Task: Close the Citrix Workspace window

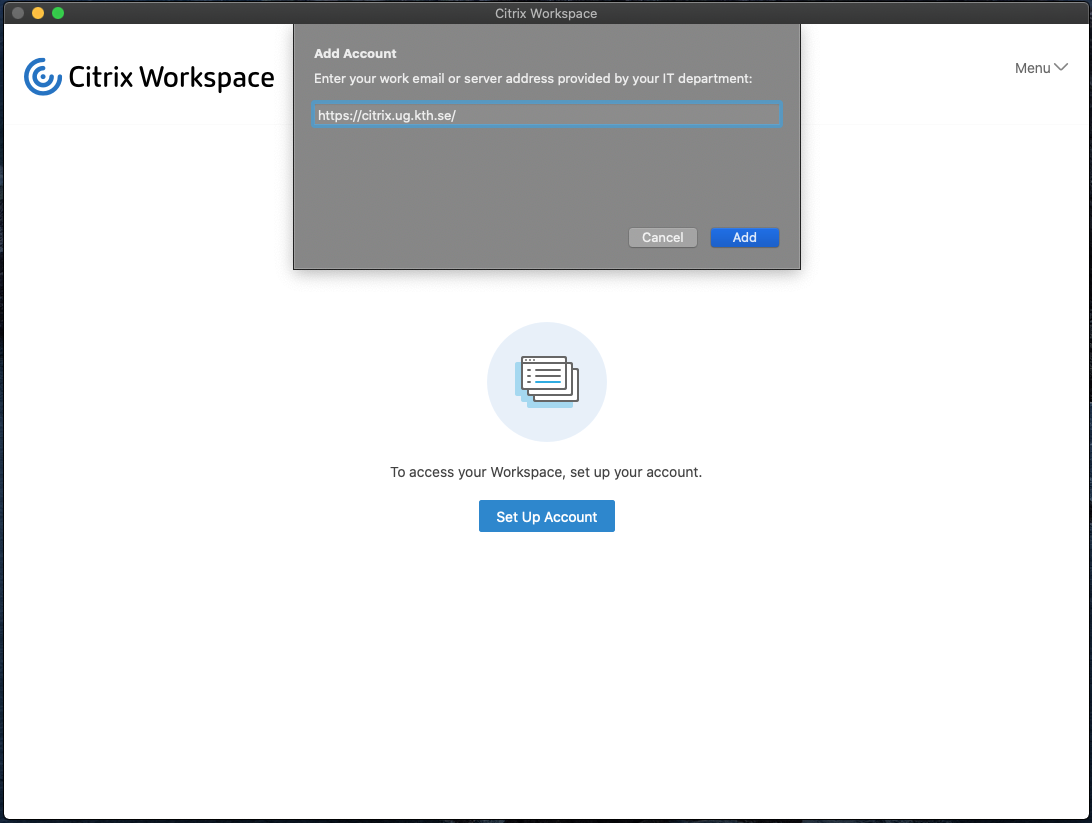Action: pyautogui.click(x=18, y=13)
